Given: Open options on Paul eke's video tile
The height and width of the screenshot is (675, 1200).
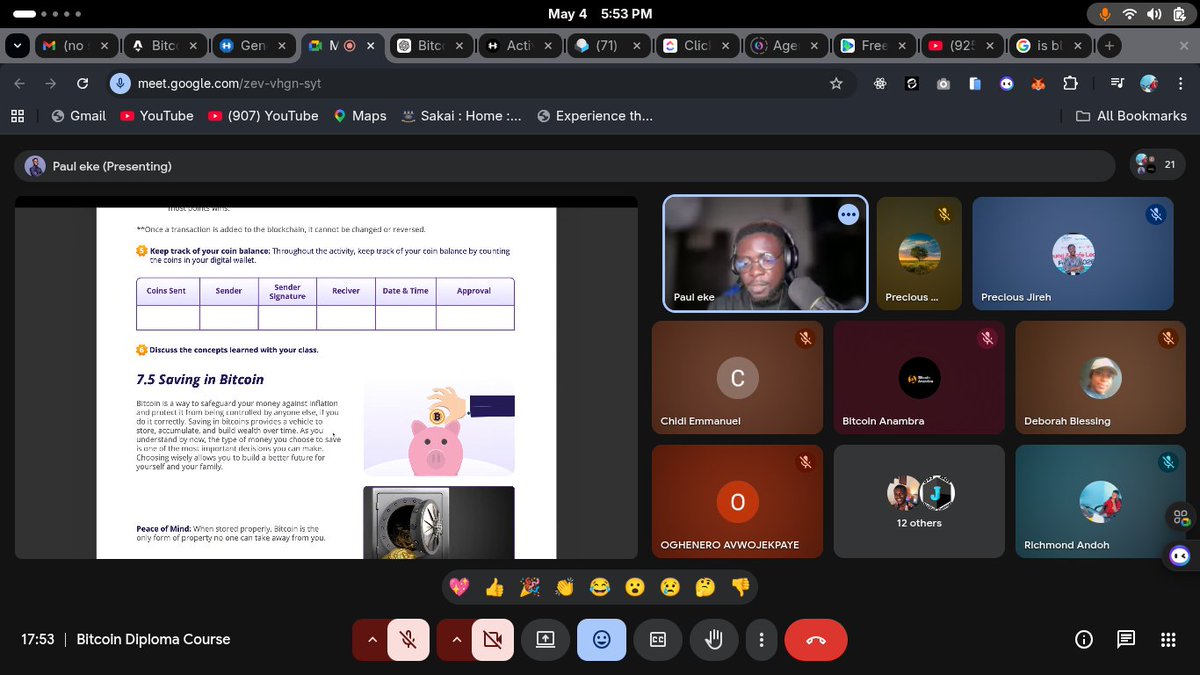Looking at the screenshot, I should point(848,215).
